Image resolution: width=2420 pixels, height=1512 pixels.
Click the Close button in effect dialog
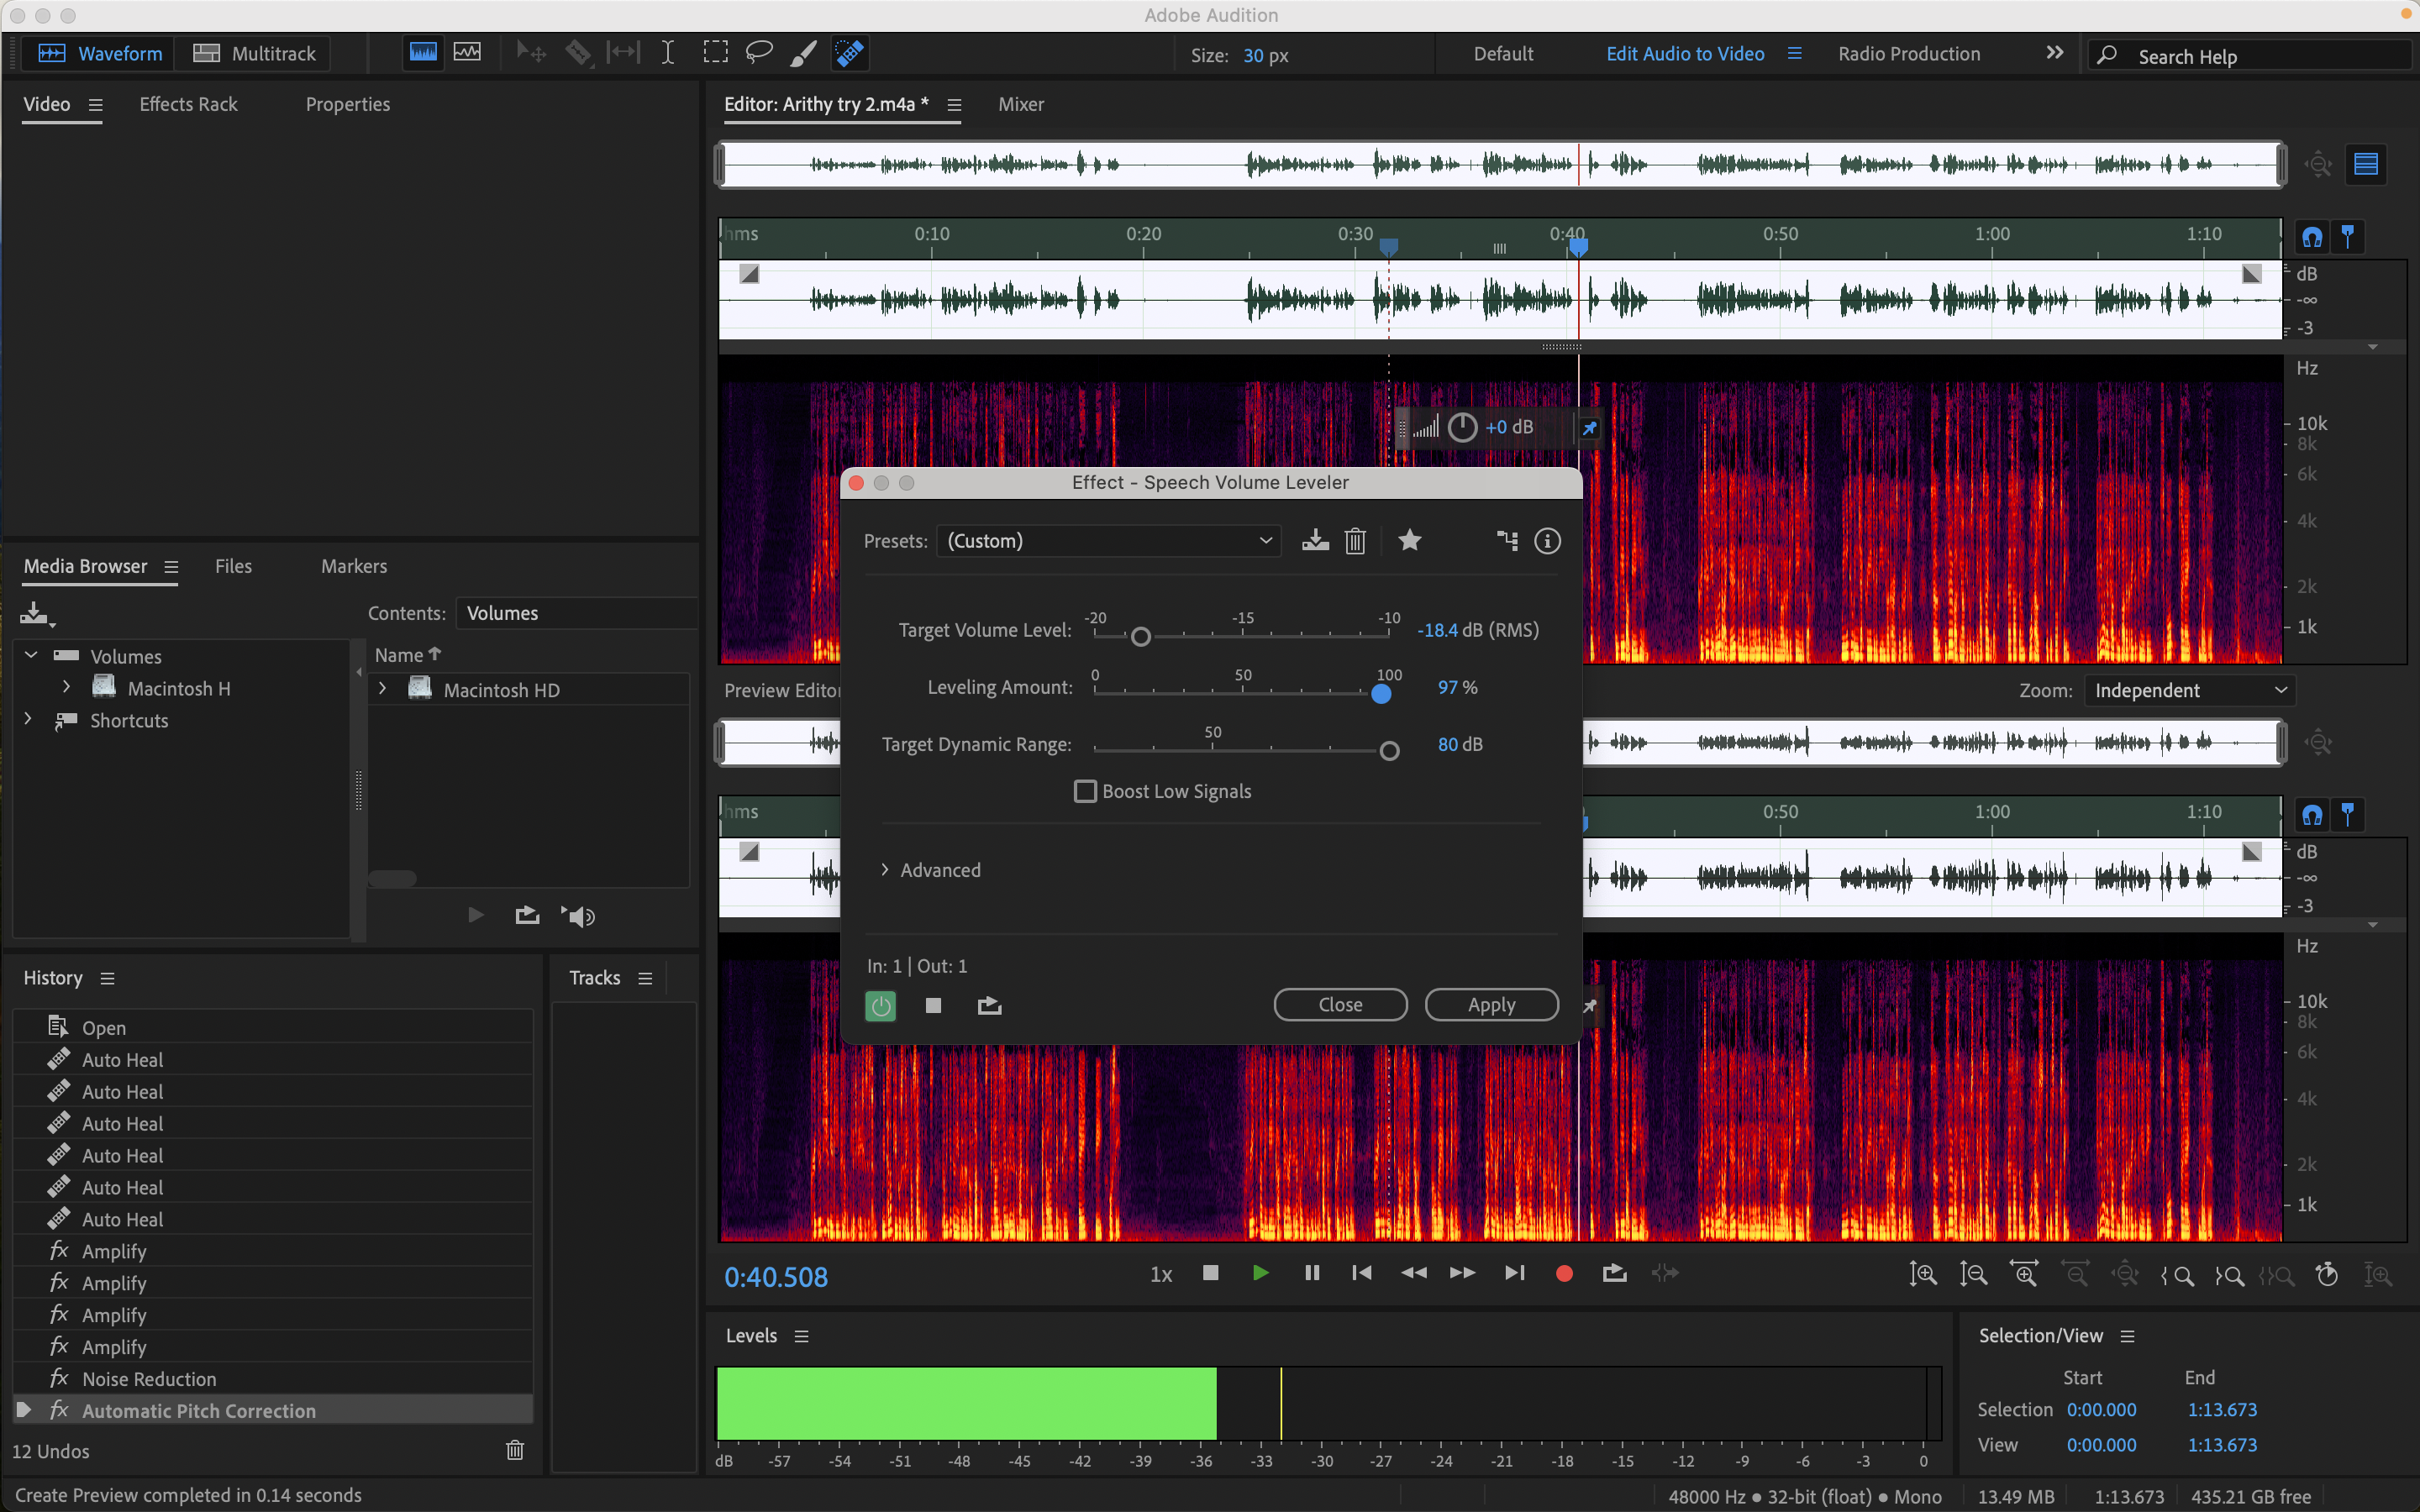click(1340, 1004)
